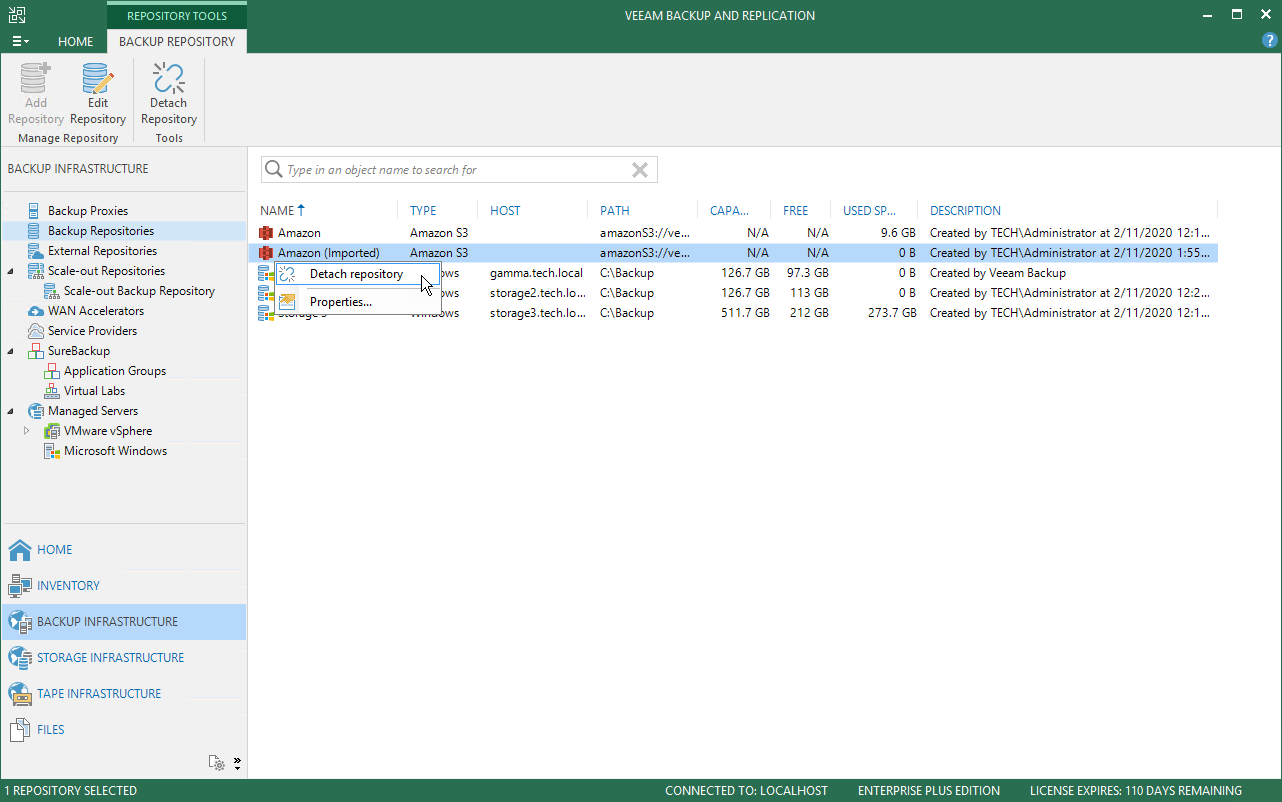Go to the Inventory view
This screenshot has width=1282, height=802.
tap(124, 586)
